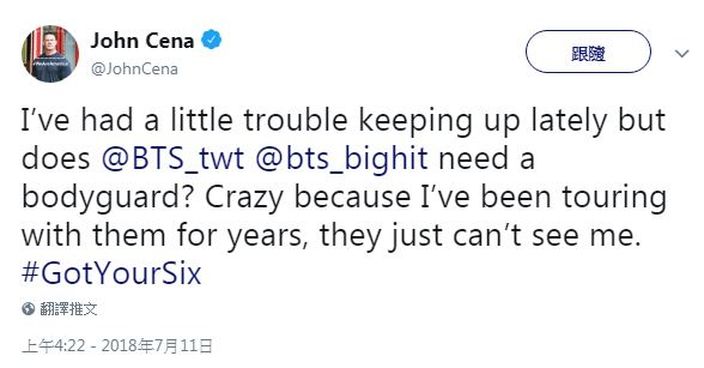Open the @JohnCena handle

coord(134,69)
